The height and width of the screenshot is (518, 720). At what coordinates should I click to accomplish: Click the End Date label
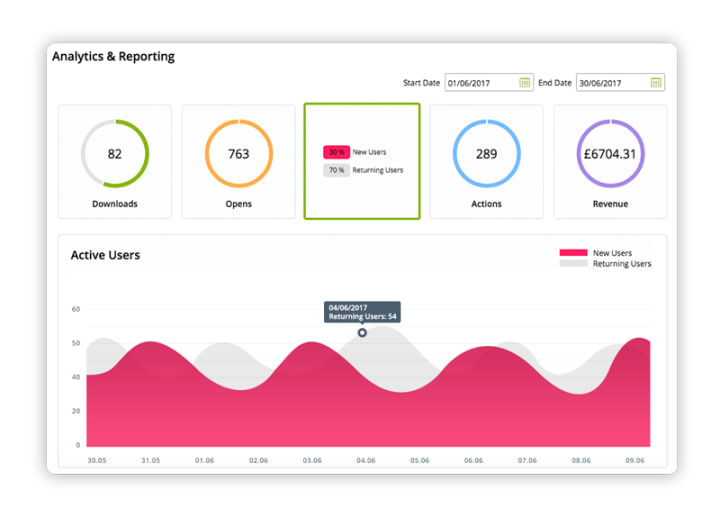pos(555,83)
